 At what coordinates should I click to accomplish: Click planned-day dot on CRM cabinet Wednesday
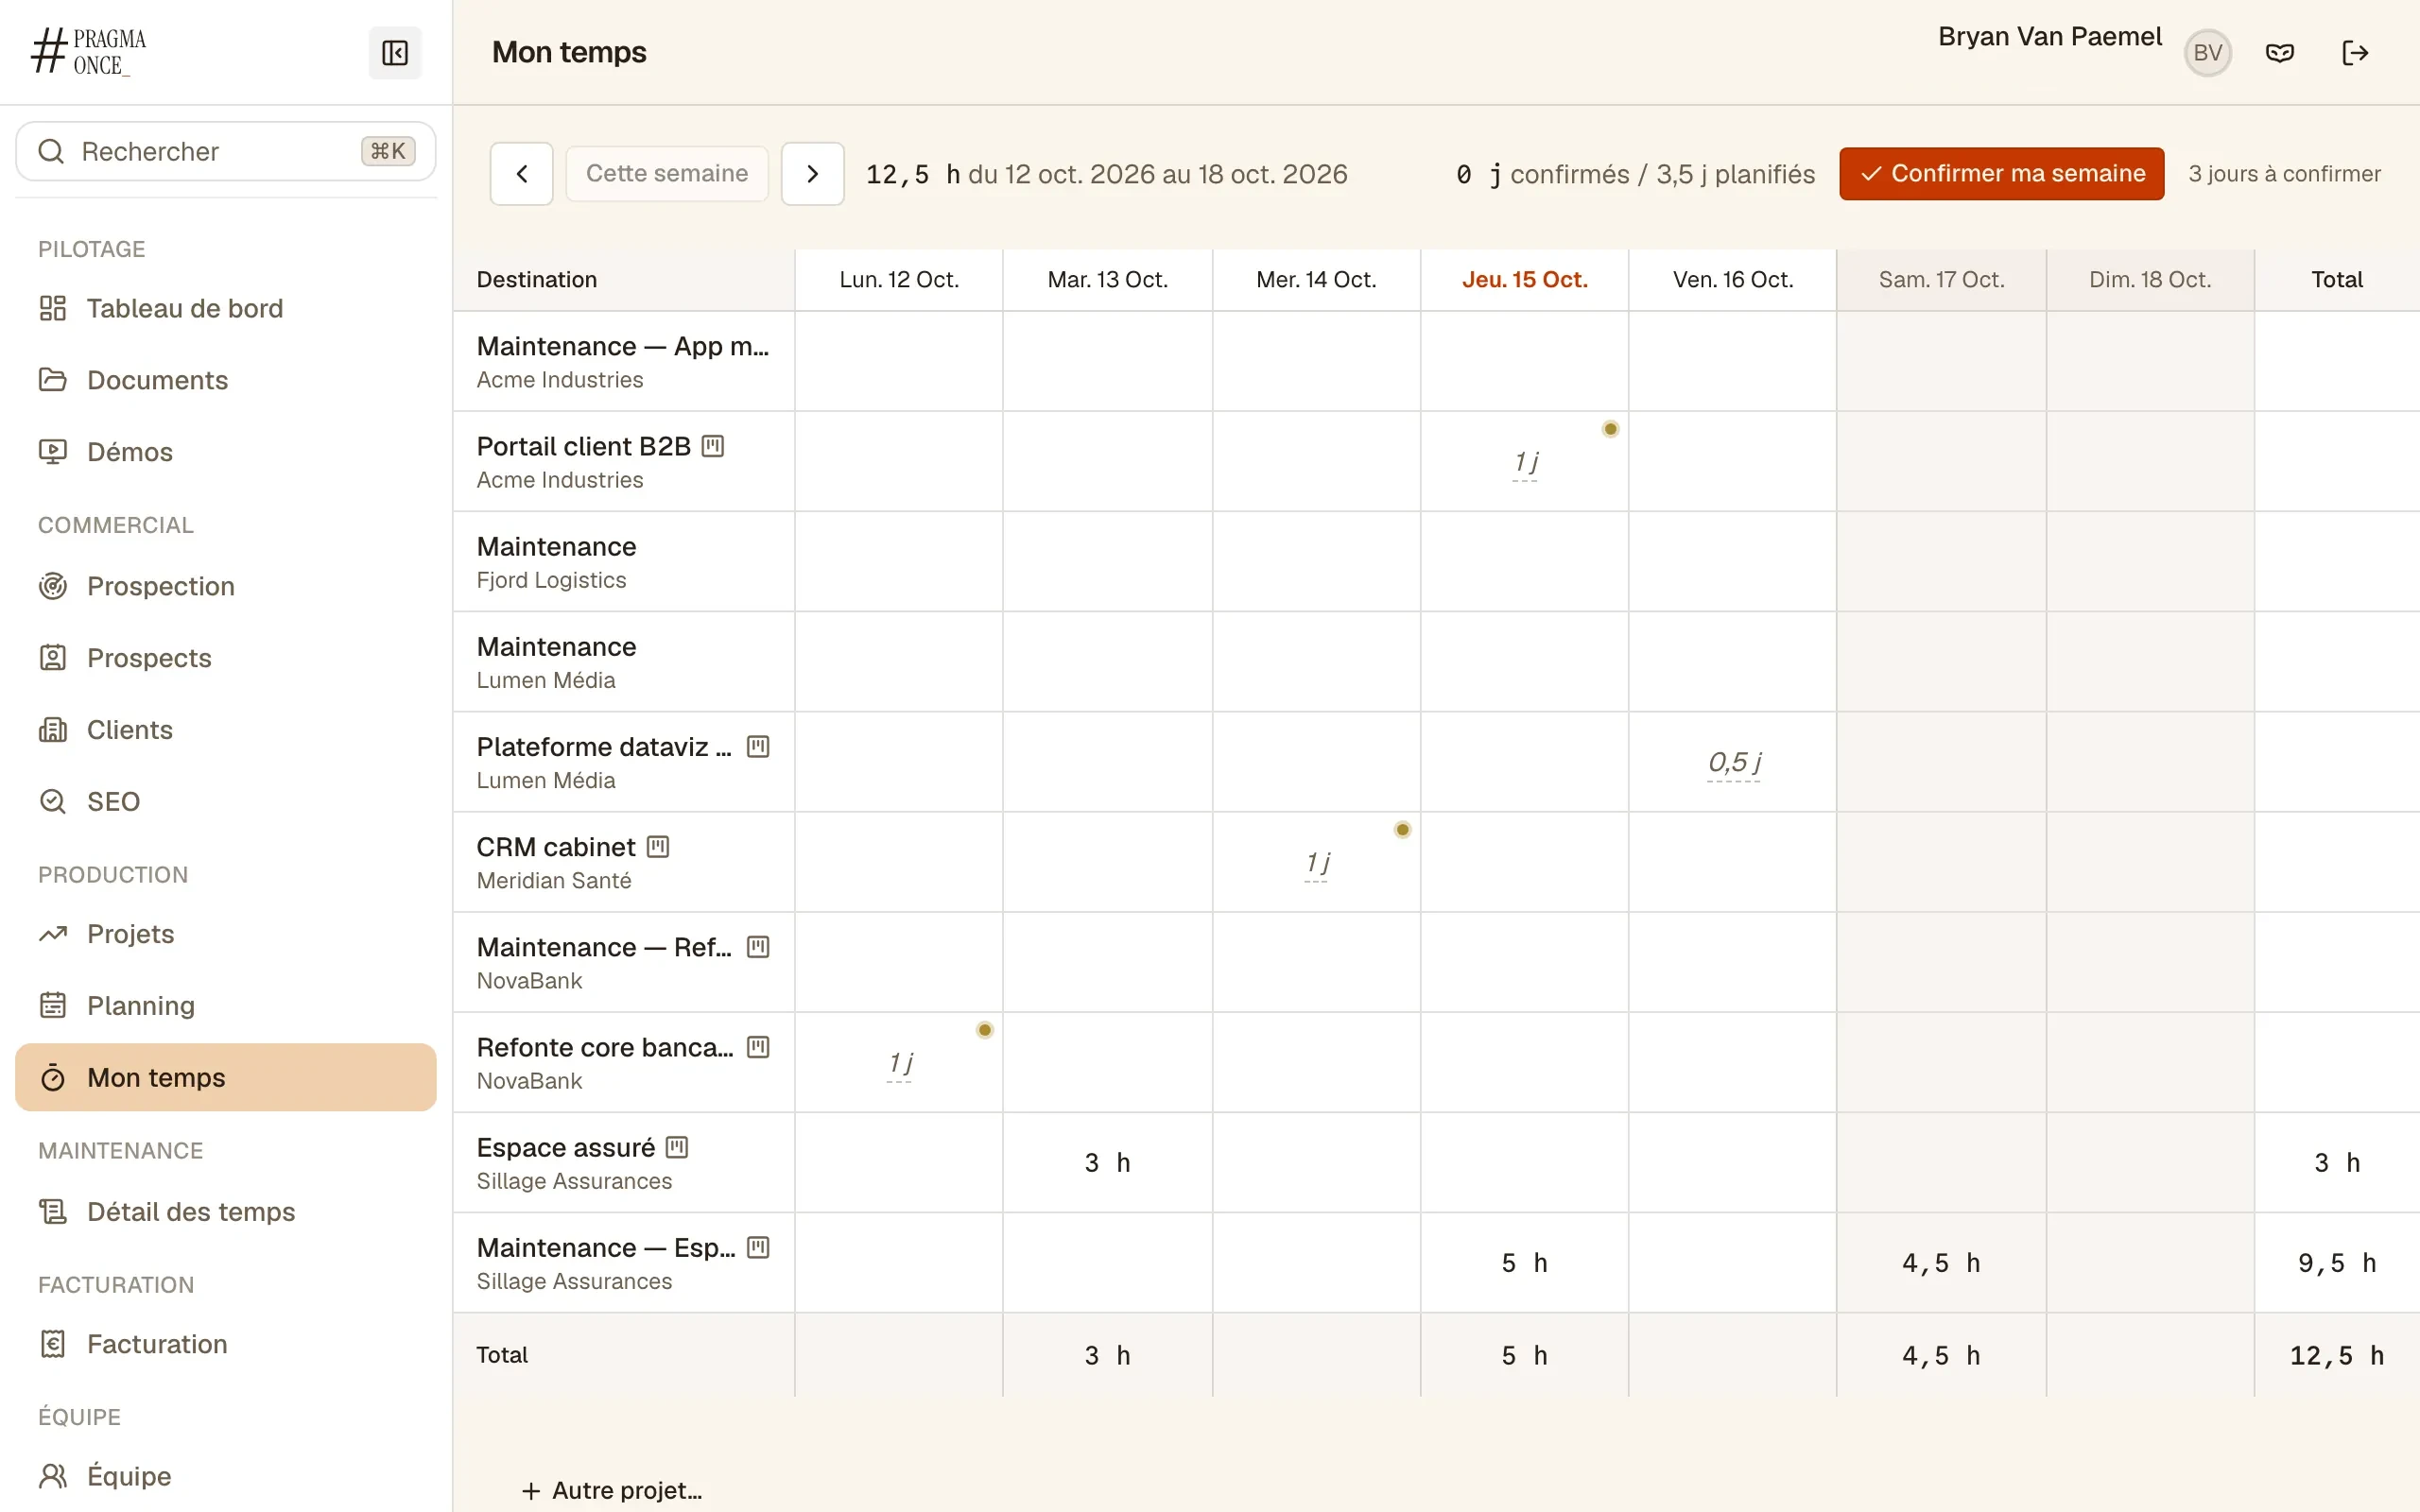point(1402,829)
